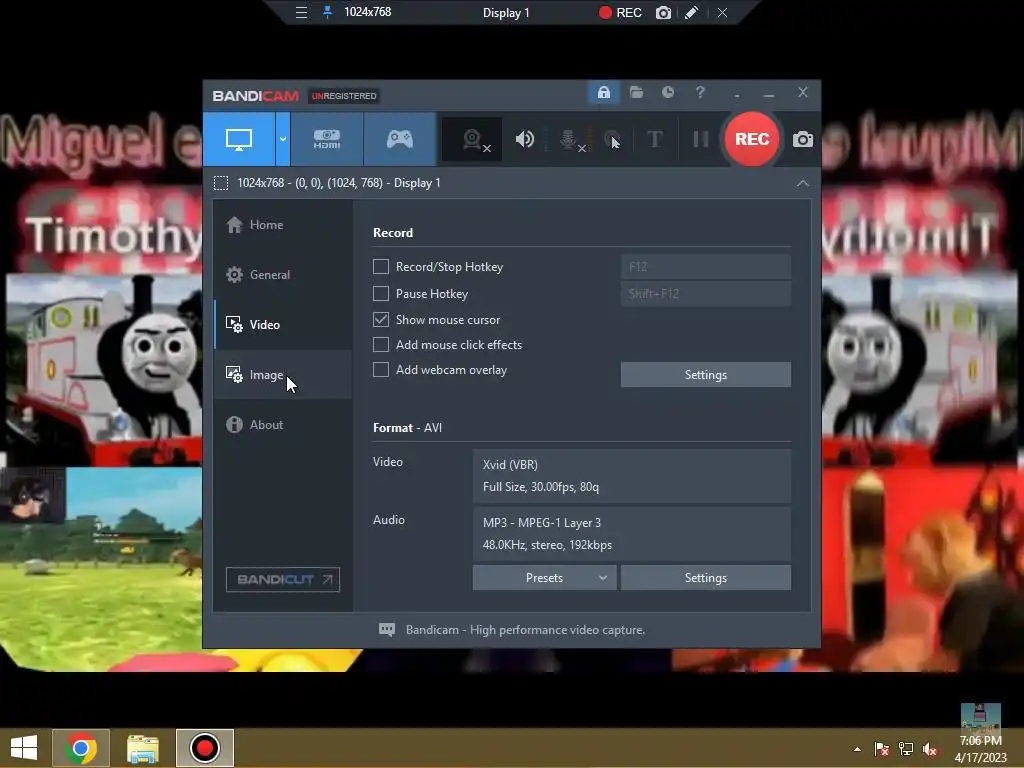Open output folder icon in title bar
Viewport: 1024px width, 768px height.
point(636,93)
